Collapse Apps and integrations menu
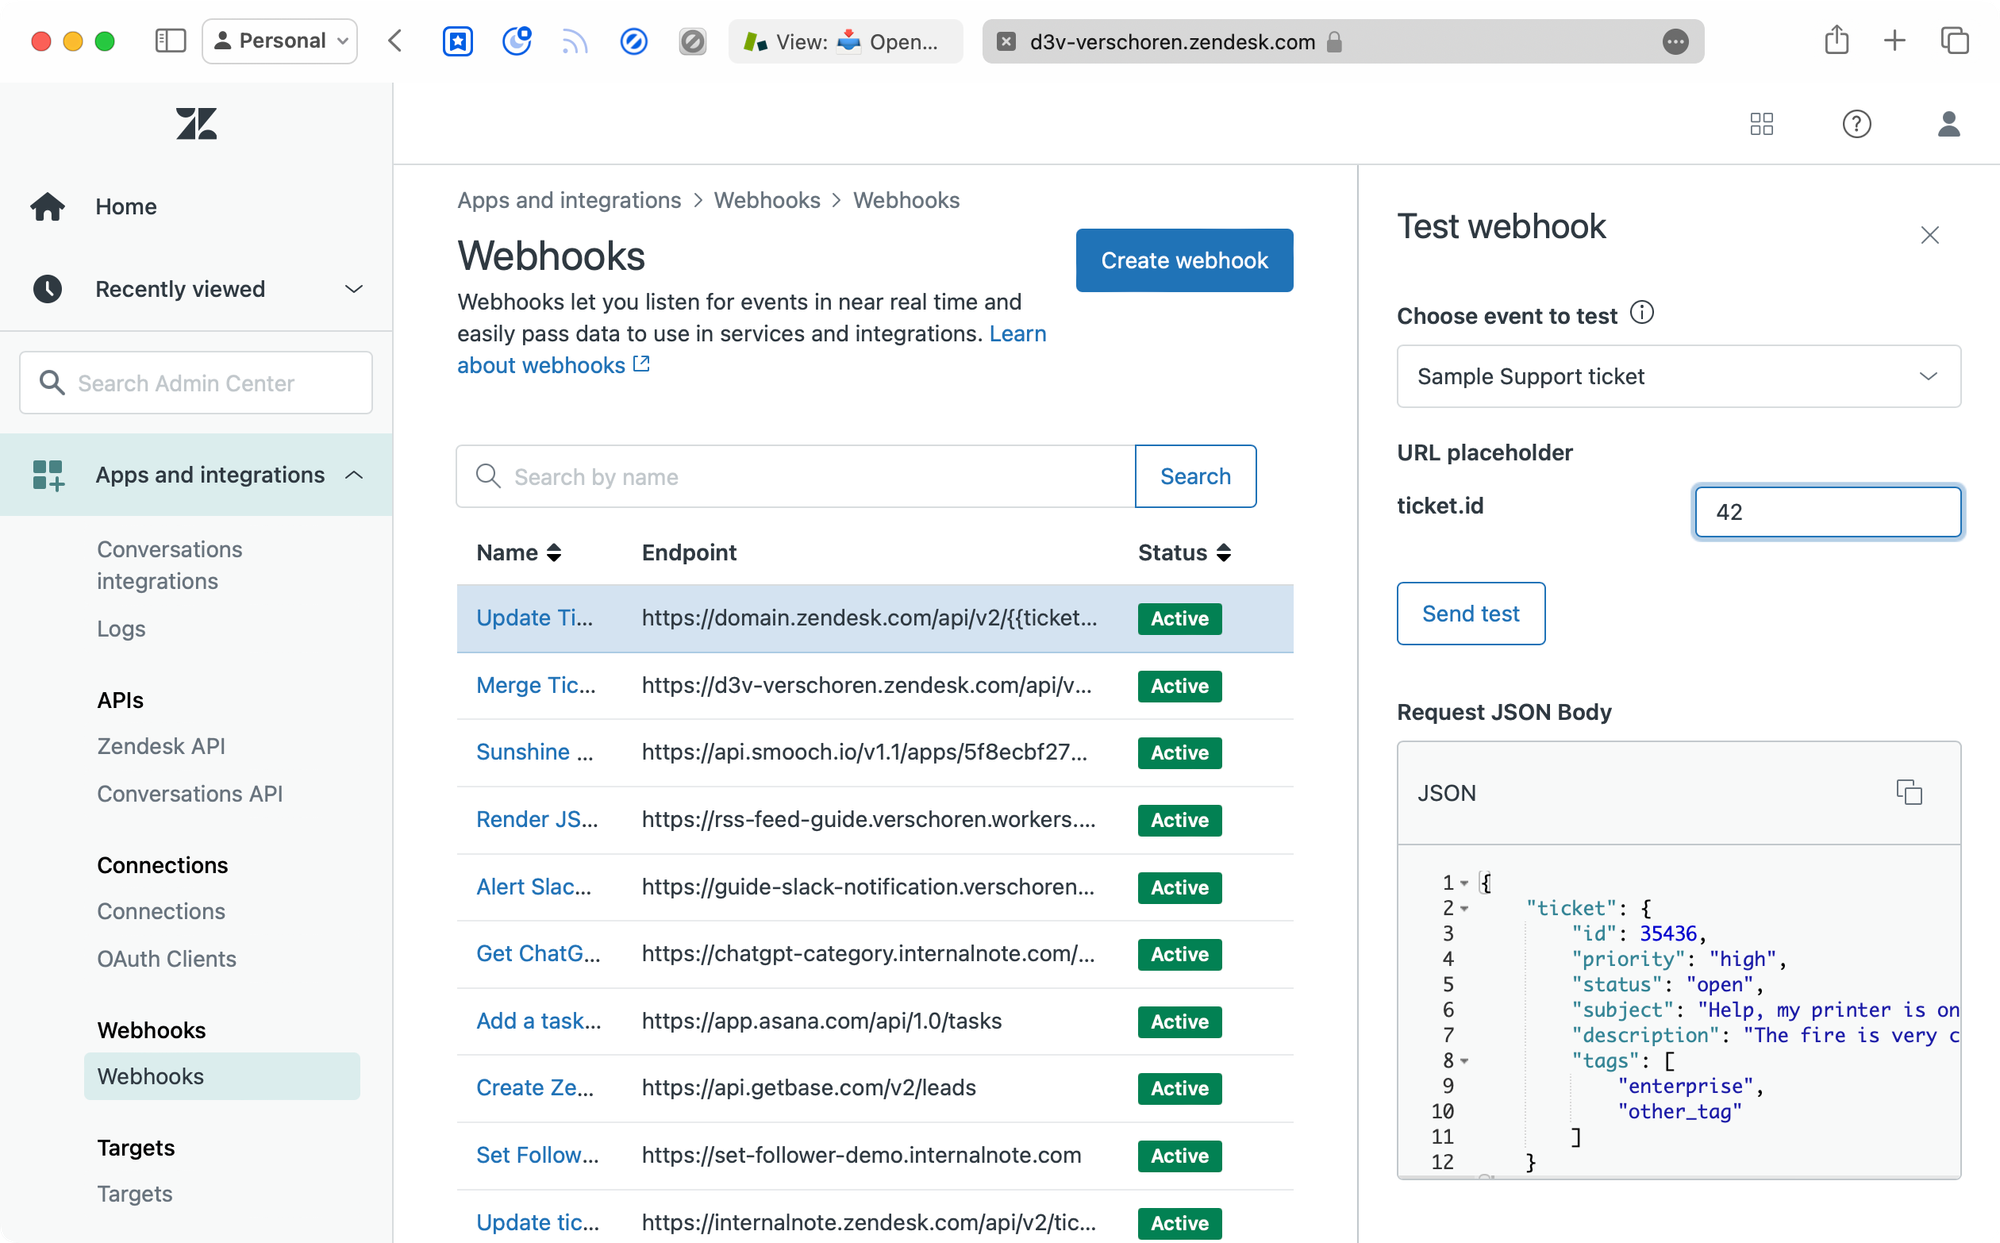The width and height of the screenshot is (2000, 1243). pos(353,475)
